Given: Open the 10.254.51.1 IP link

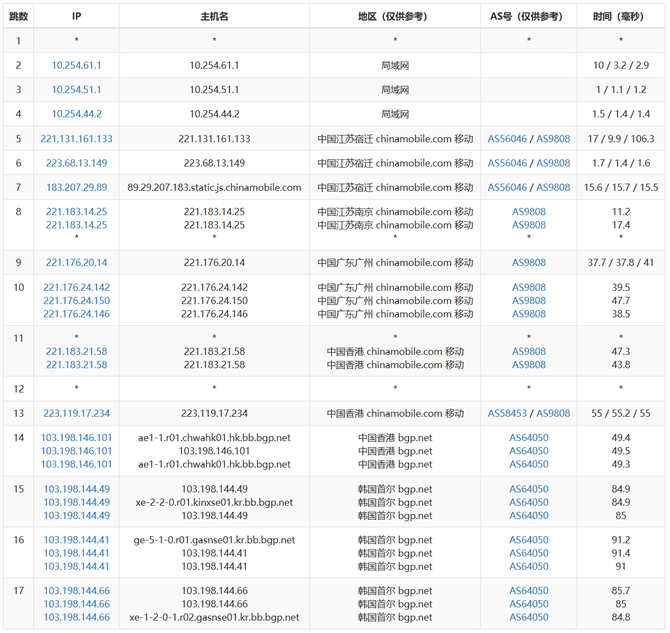Looking at the screenshot, I should 77,90.
